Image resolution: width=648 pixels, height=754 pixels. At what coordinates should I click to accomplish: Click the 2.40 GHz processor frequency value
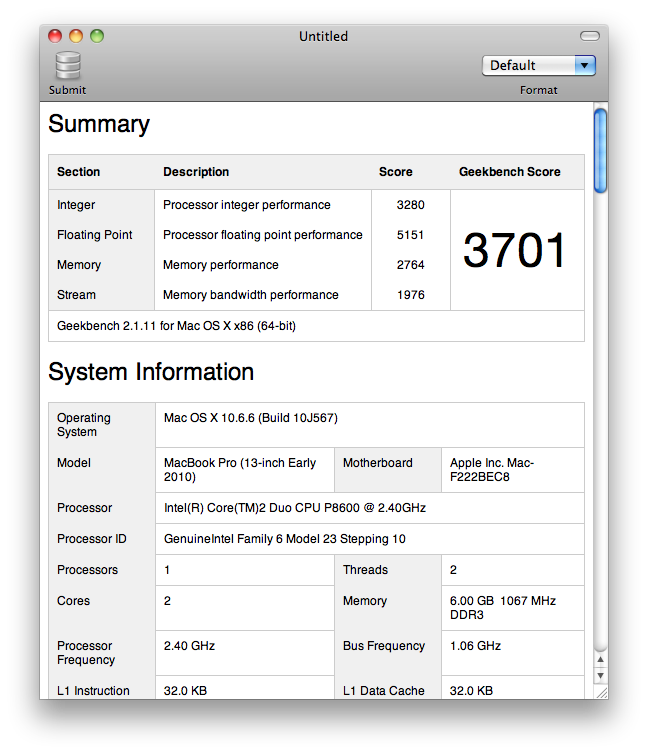[189, 646]
